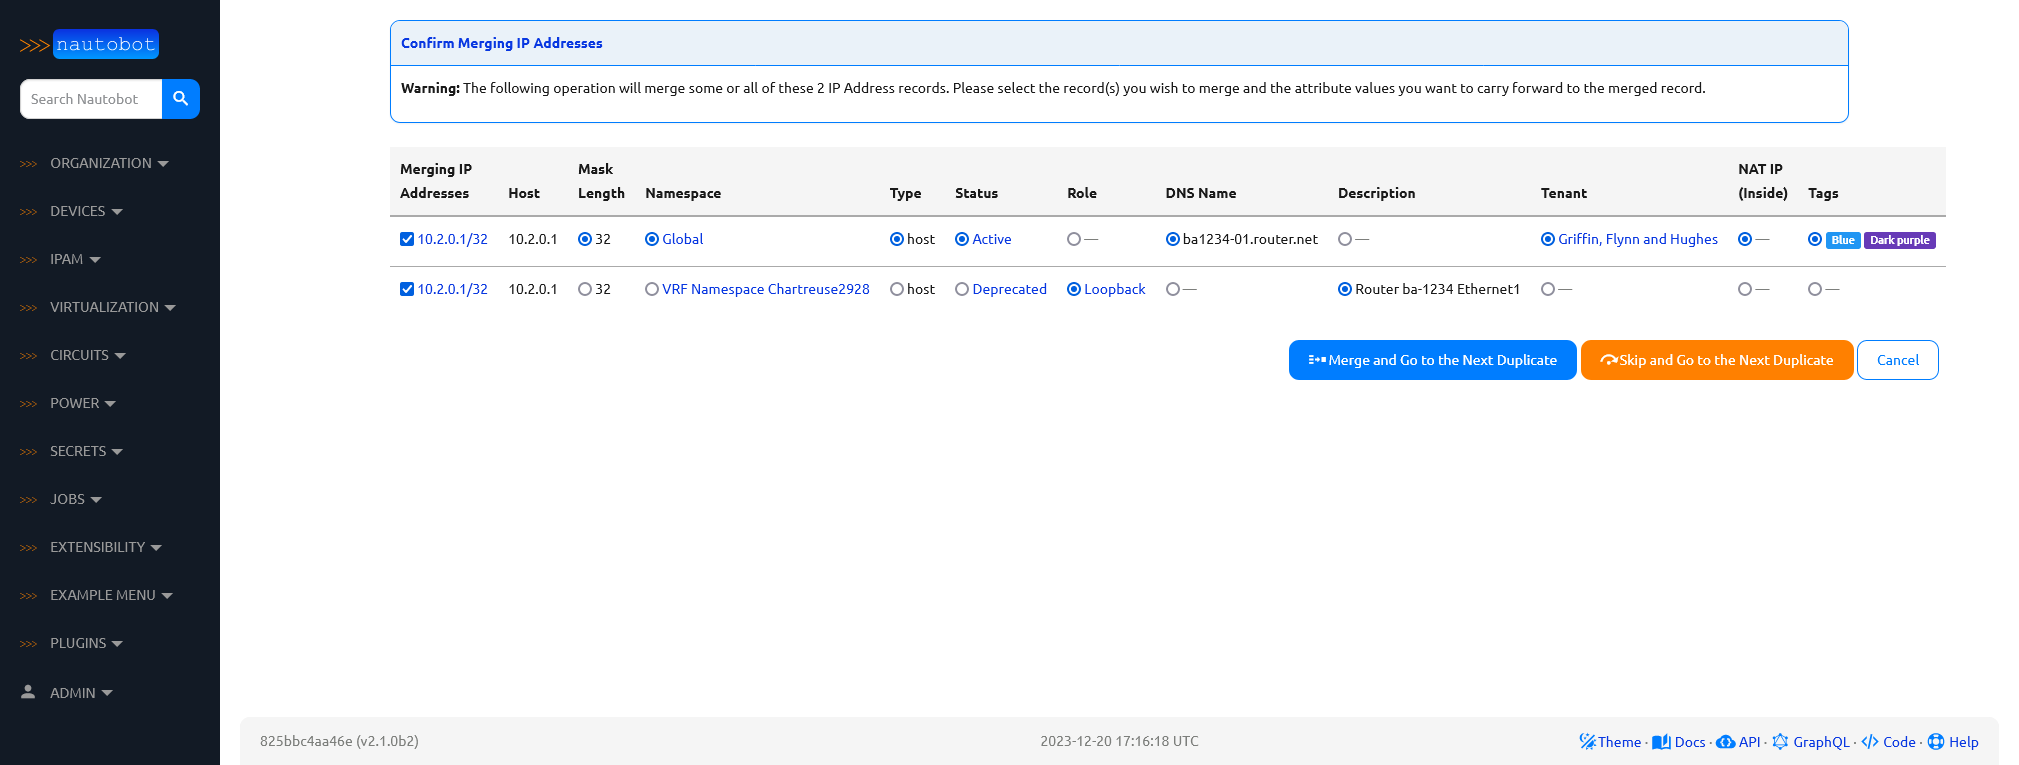Open the Circuits dropdown

[x=88, y=355]
